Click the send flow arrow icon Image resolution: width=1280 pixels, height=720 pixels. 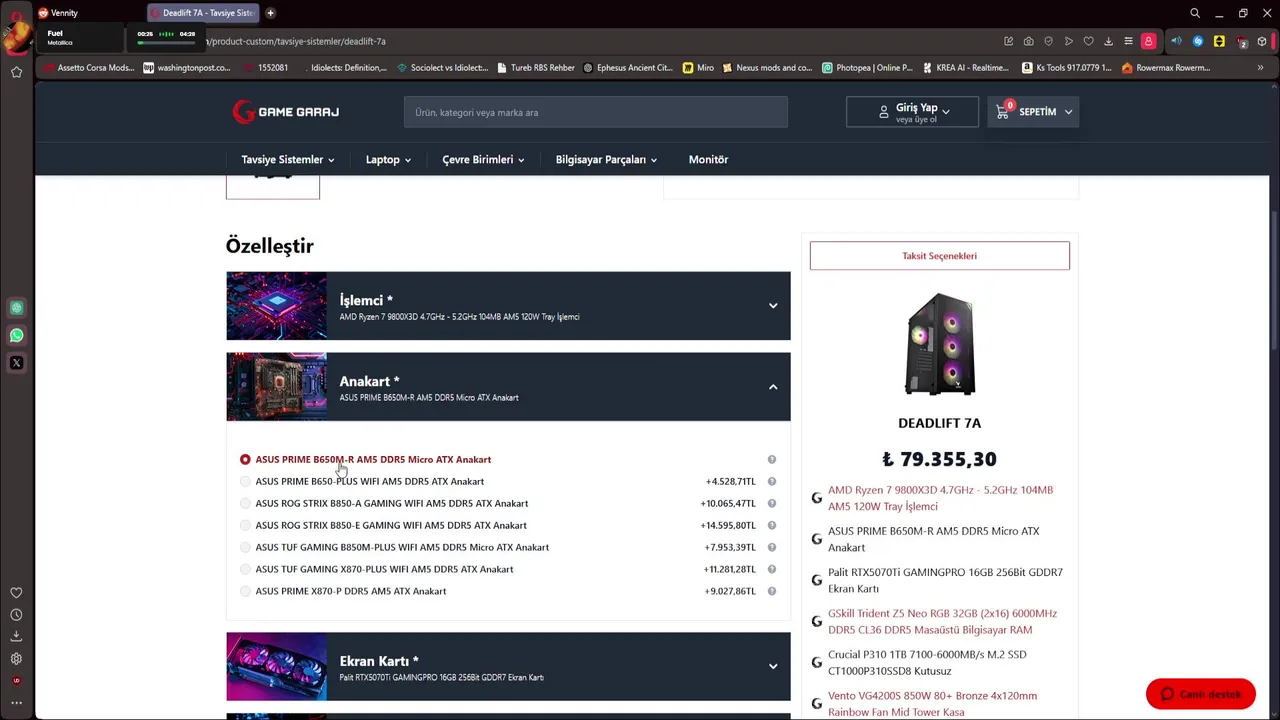[1068, 41]
